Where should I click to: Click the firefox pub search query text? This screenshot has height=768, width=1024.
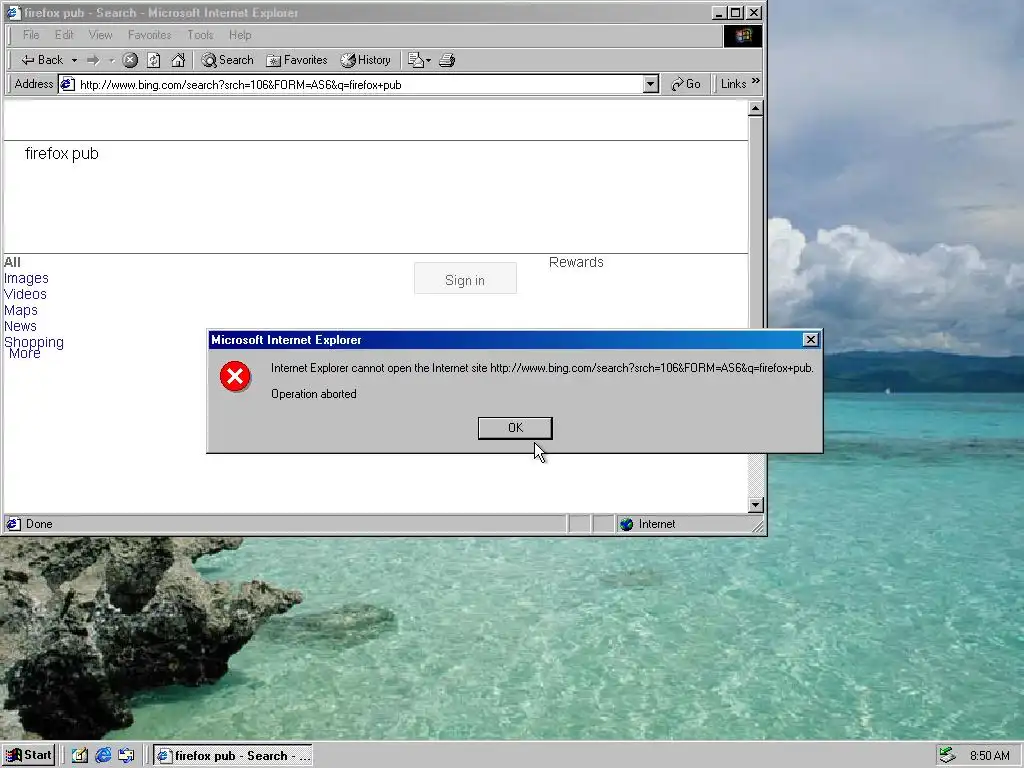(x=61, y=153)
